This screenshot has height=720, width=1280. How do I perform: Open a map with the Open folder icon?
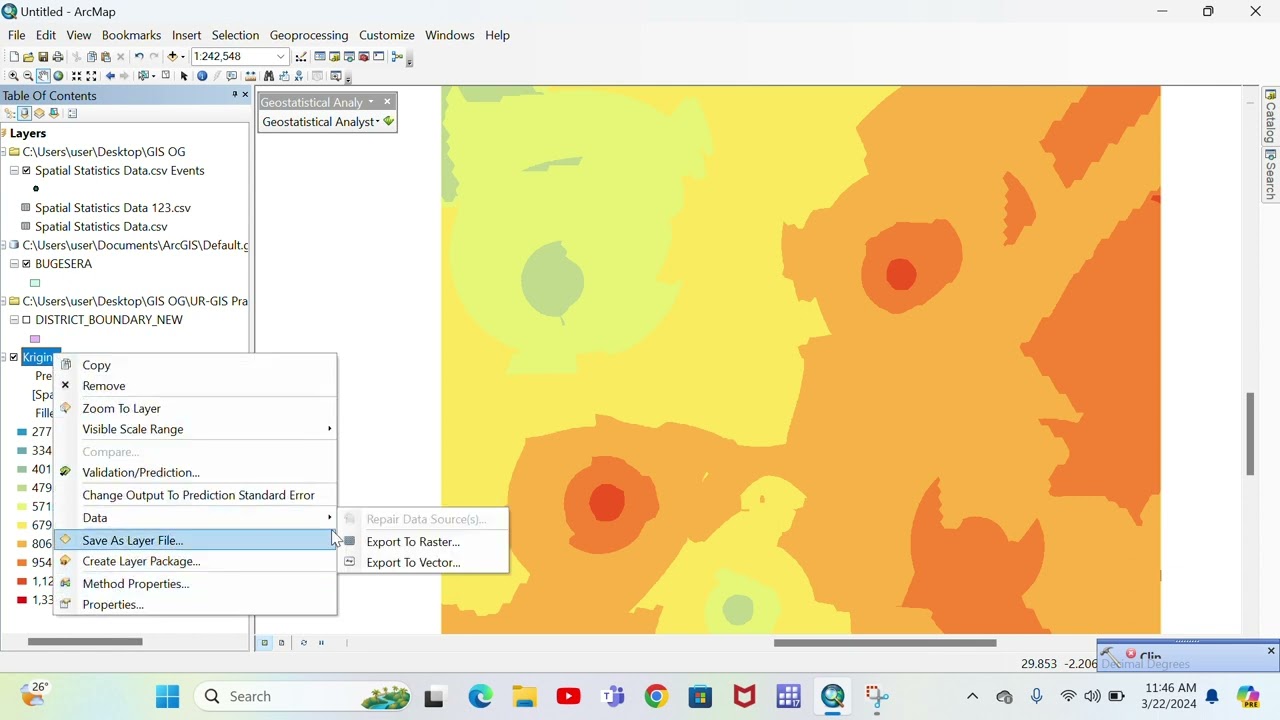point(28,57)
